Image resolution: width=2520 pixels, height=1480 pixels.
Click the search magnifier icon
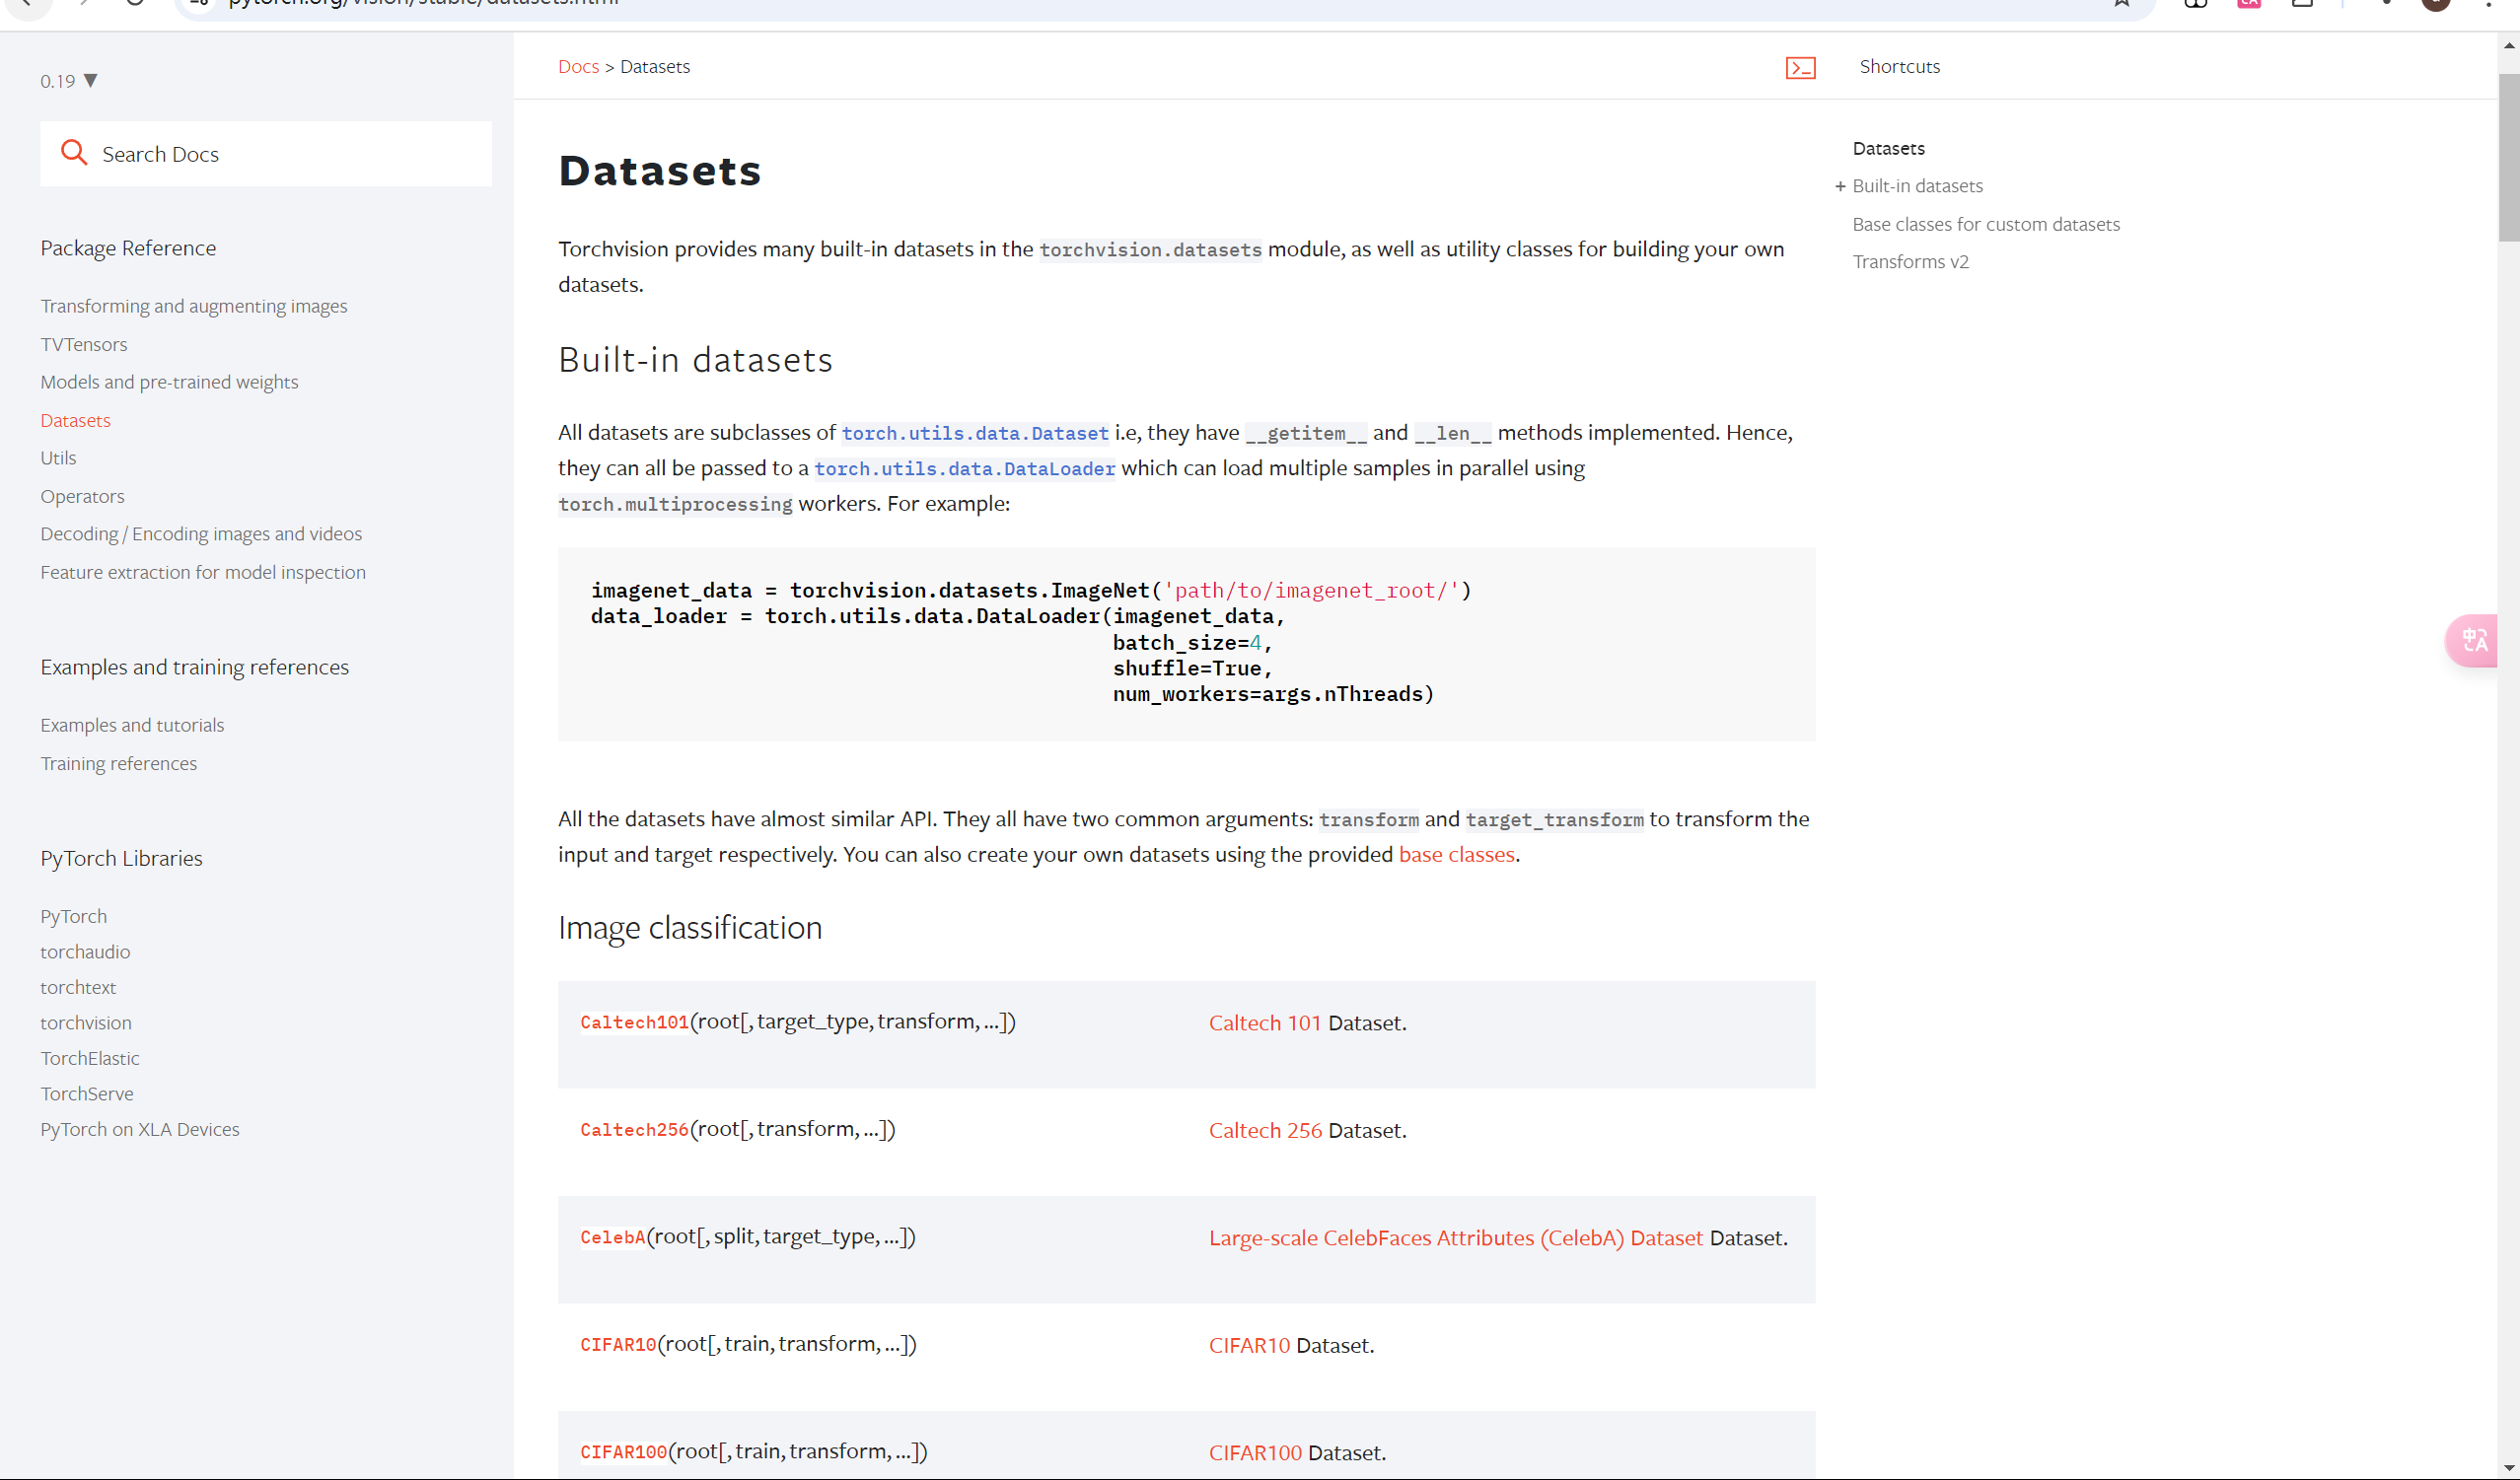point(73,153)
